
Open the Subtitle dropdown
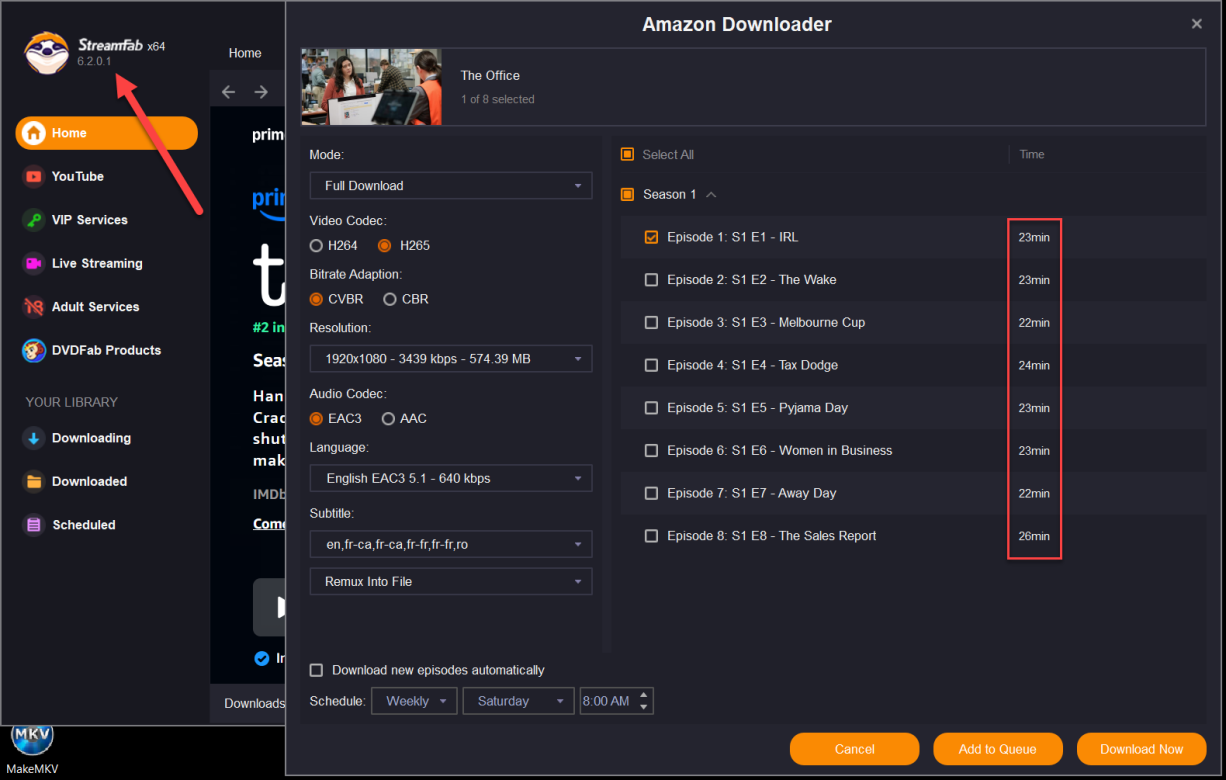[451, 544]
